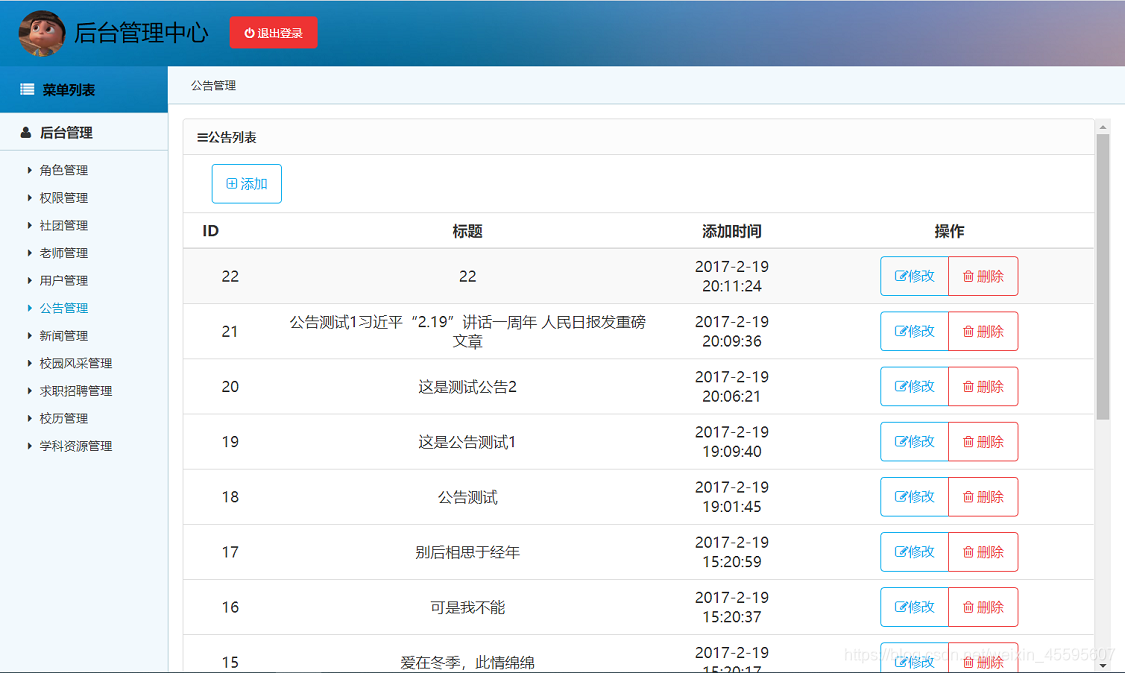Click 删除 for 公告测试 row 18
This screenshot has height=673, width=1125.
tap(983, 497)
